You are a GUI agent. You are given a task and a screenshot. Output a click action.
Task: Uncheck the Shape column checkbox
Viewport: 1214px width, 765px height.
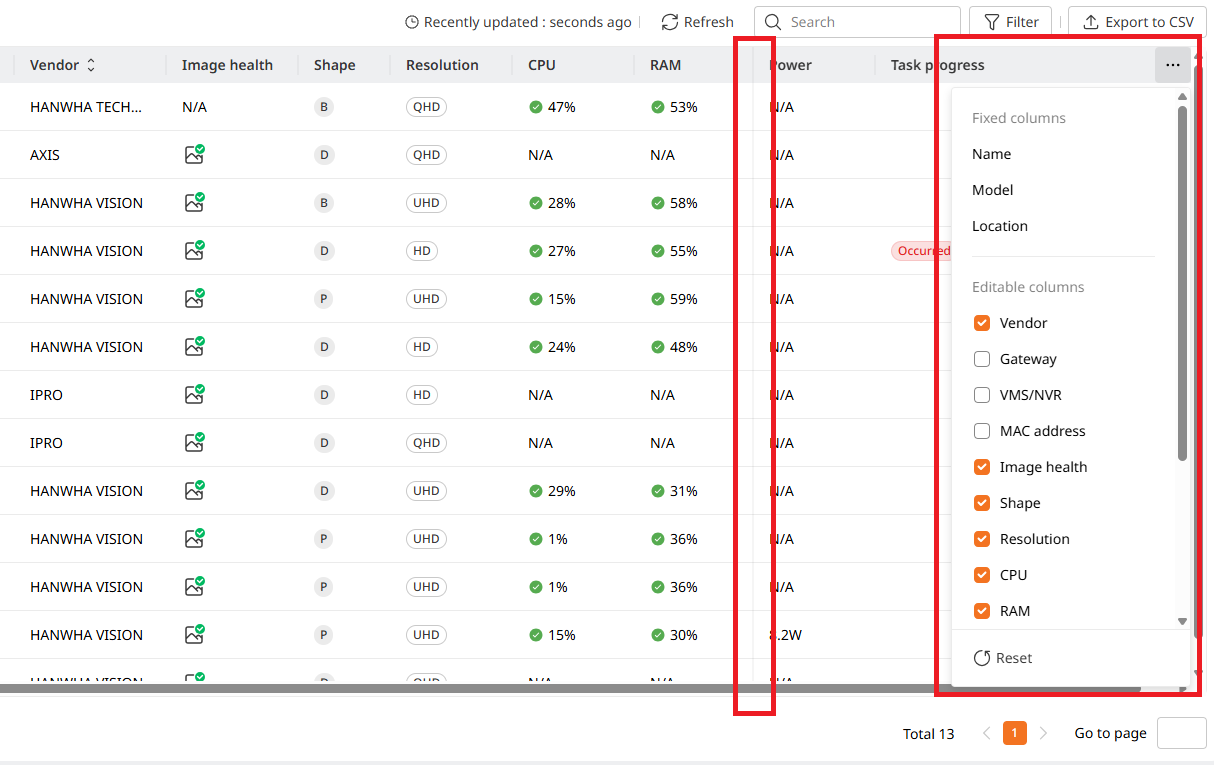[982, 503]
